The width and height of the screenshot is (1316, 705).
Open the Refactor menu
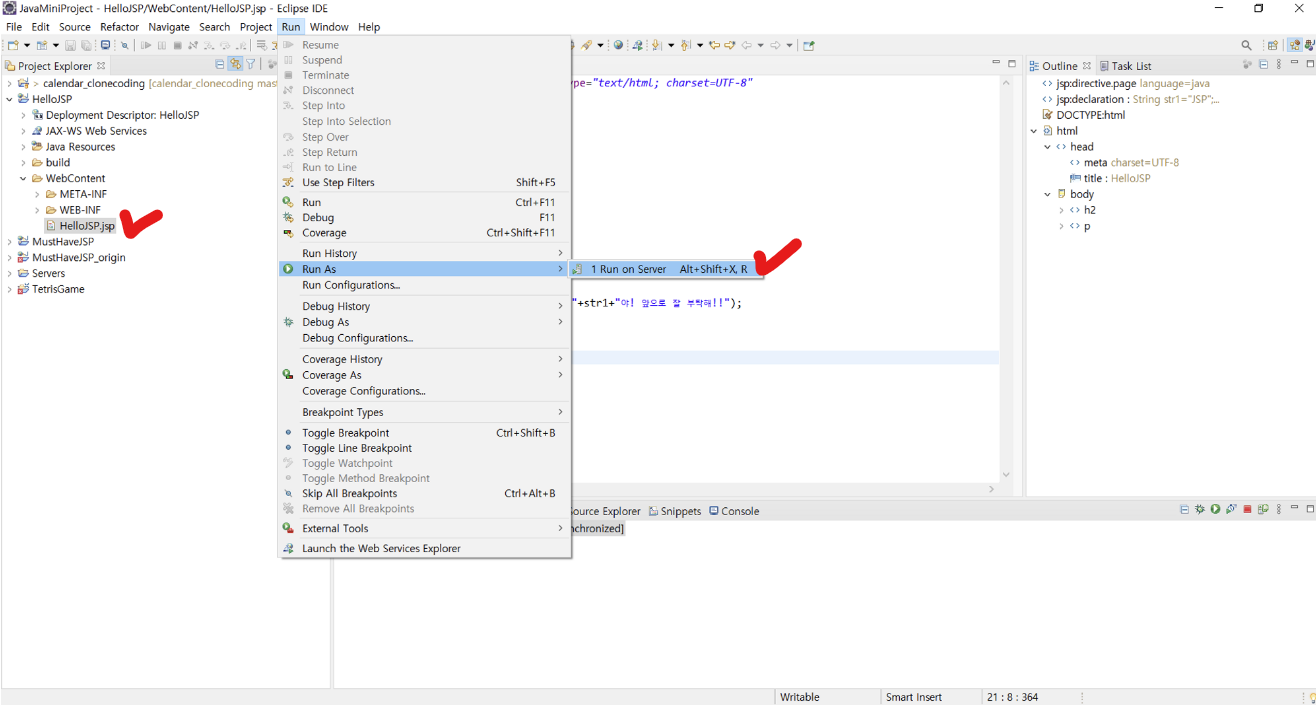click(x=119, y=27)
